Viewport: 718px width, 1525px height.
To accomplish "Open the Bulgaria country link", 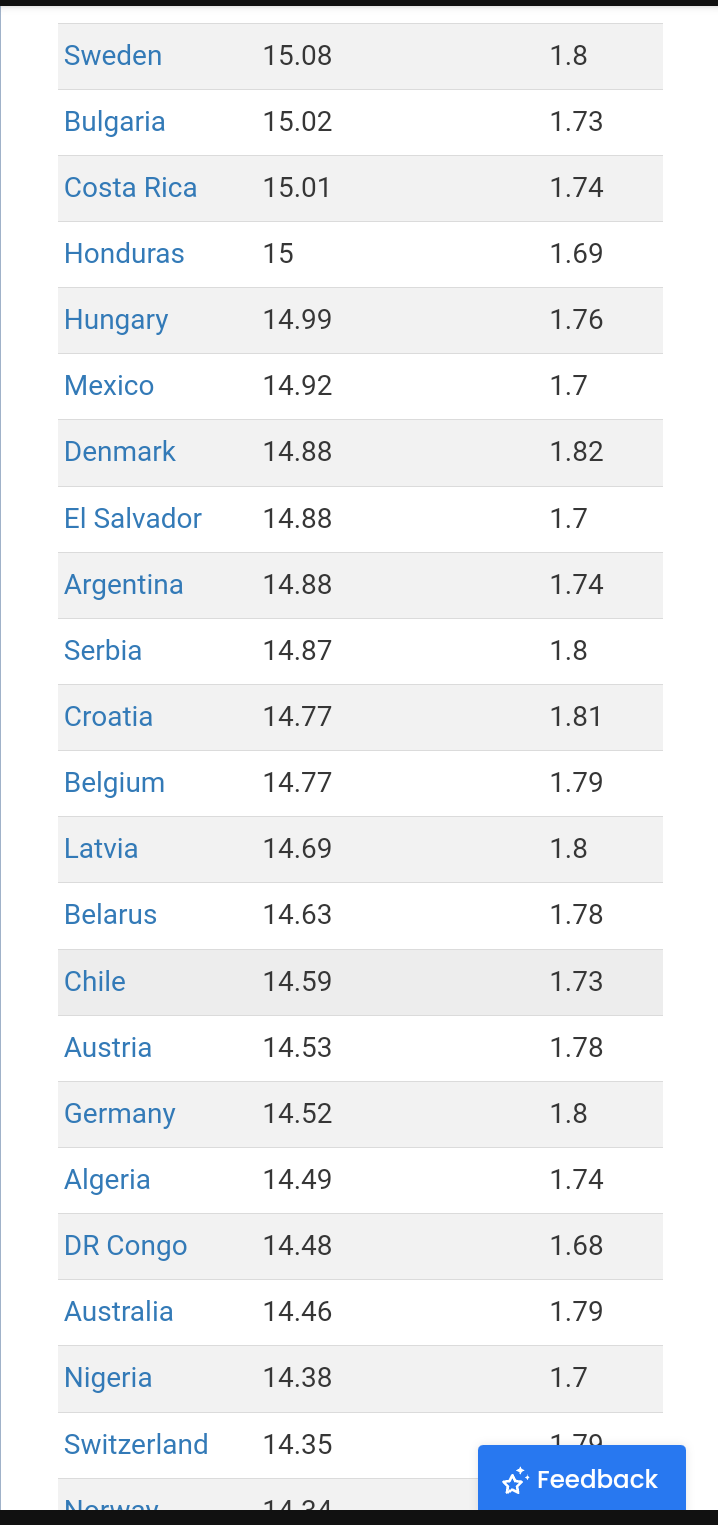I will (115, 122).
